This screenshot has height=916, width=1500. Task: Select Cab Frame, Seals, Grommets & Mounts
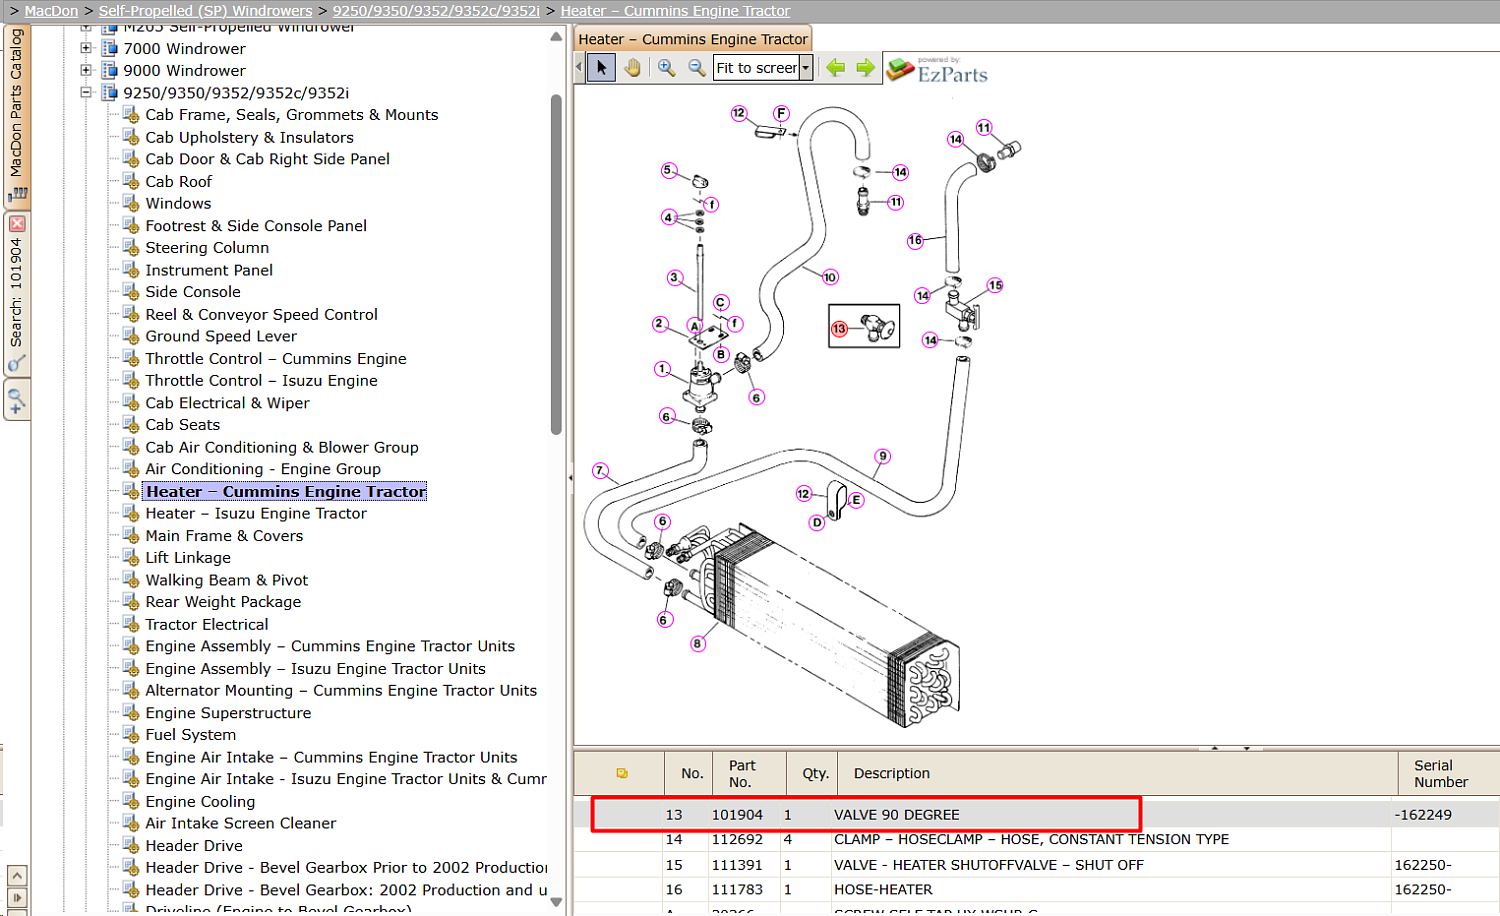[292, 115]
